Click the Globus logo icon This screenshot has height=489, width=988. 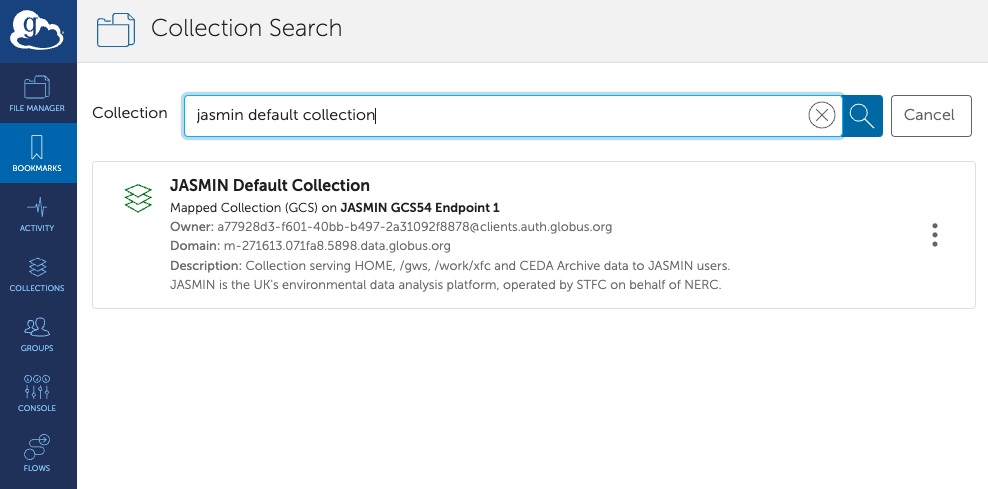click(37, 30)
